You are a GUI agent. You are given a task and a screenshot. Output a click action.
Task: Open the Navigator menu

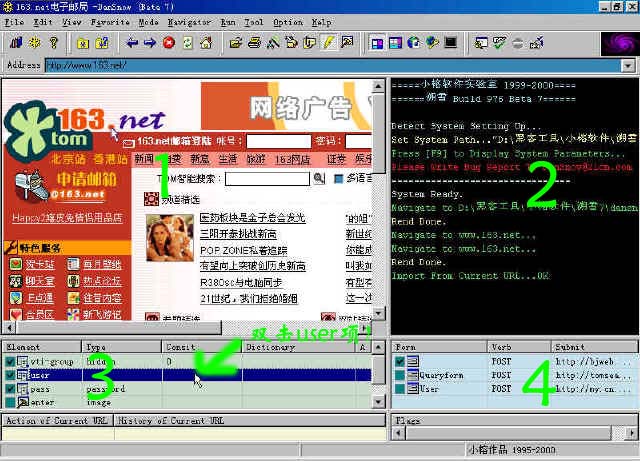point(189,22)
